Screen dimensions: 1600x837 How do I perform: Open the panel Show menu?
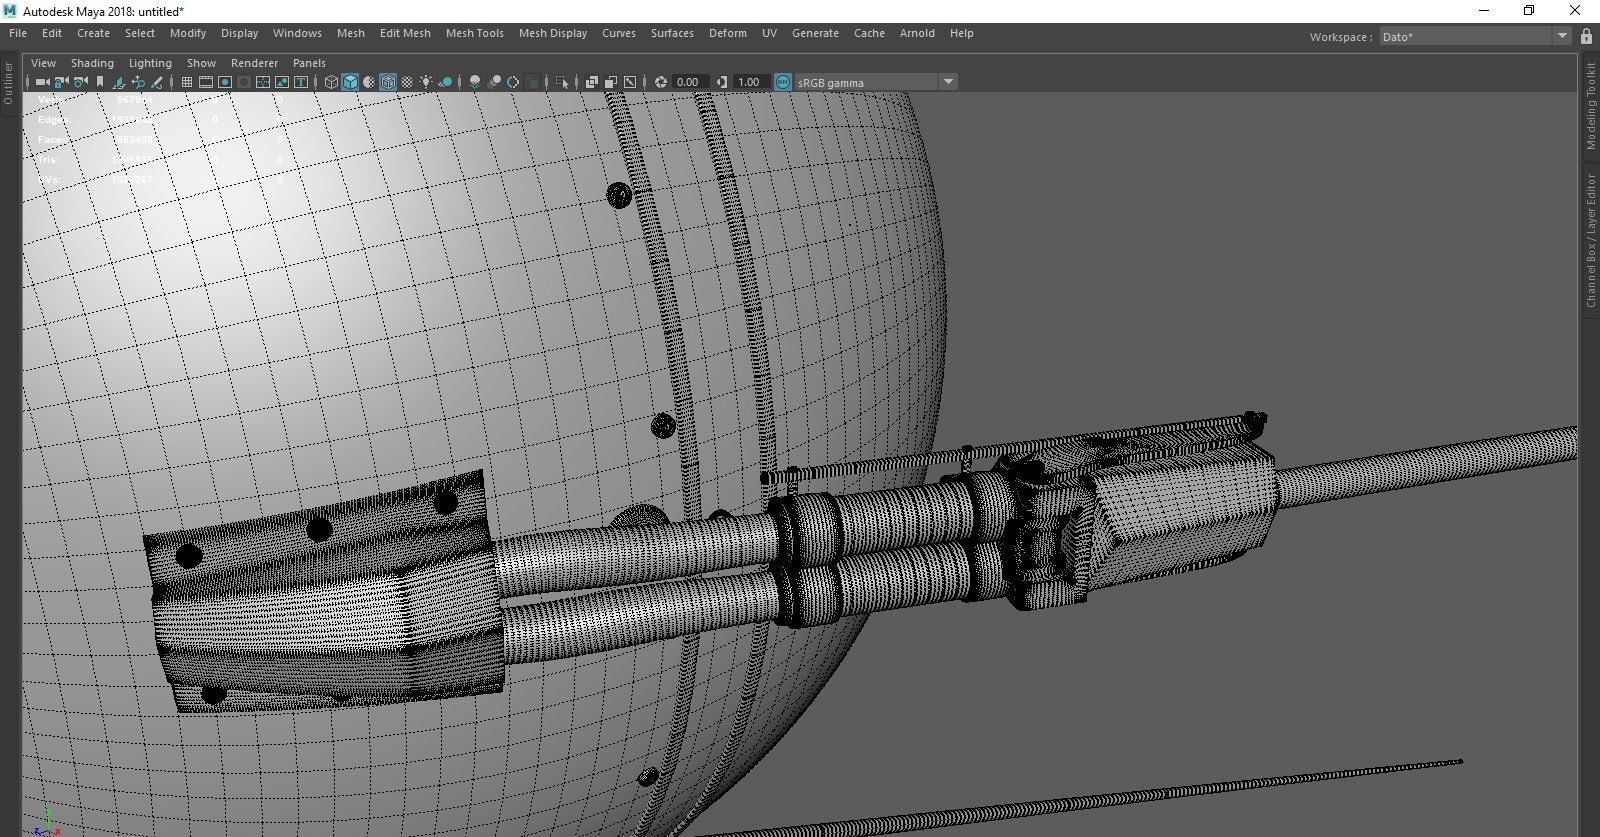click(201, 62)
